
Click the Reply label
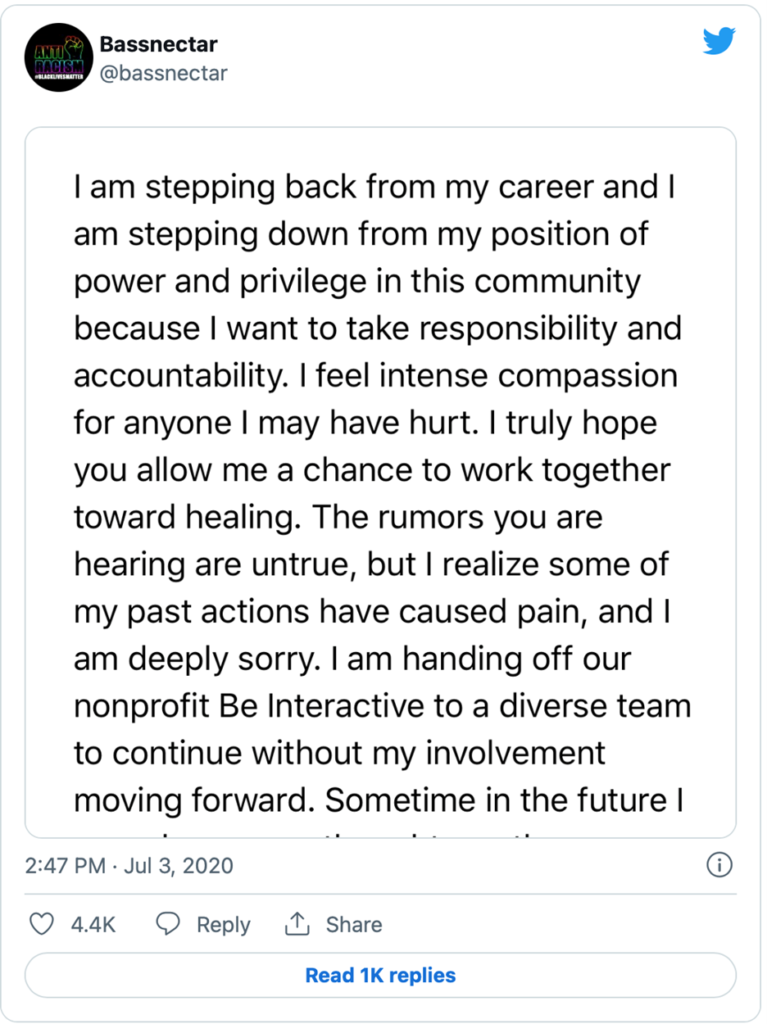[x=223, y=925]
